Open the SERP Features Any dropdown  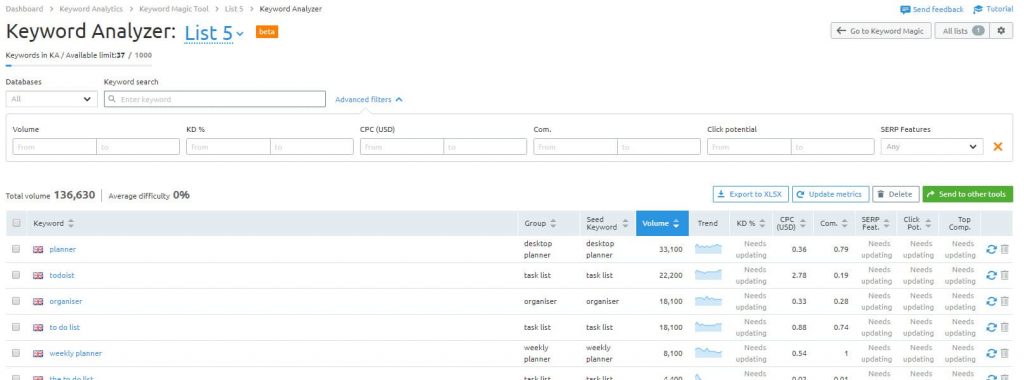tap(932, 147)
